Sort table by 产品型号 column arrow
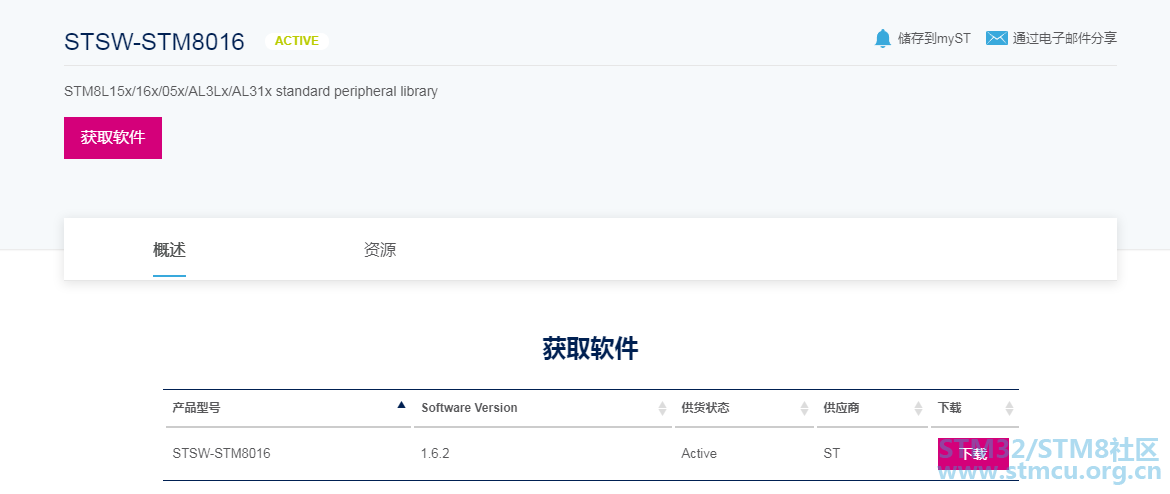Screen dimensions: 1170x494 point(401,405)
